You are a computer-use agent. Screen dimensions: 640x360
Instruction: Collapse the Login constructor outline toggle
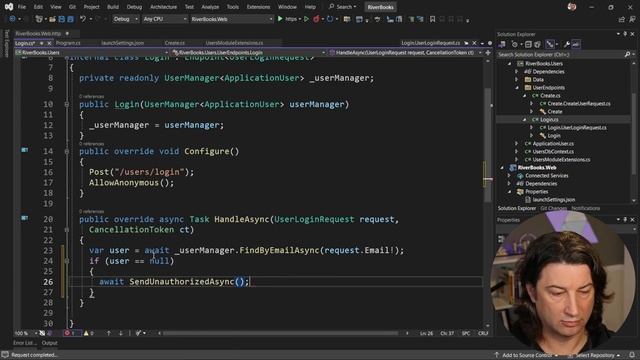click(x=67, y=104)
